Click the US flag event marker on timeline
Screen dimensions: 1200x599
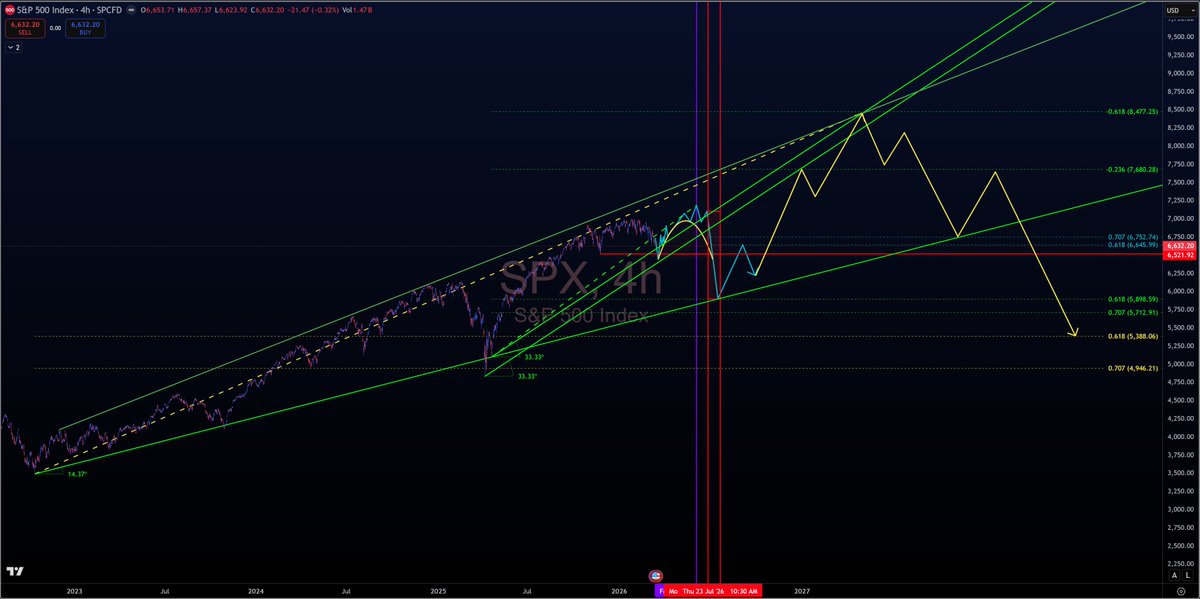pyautogui.click(x=655, y=576)
